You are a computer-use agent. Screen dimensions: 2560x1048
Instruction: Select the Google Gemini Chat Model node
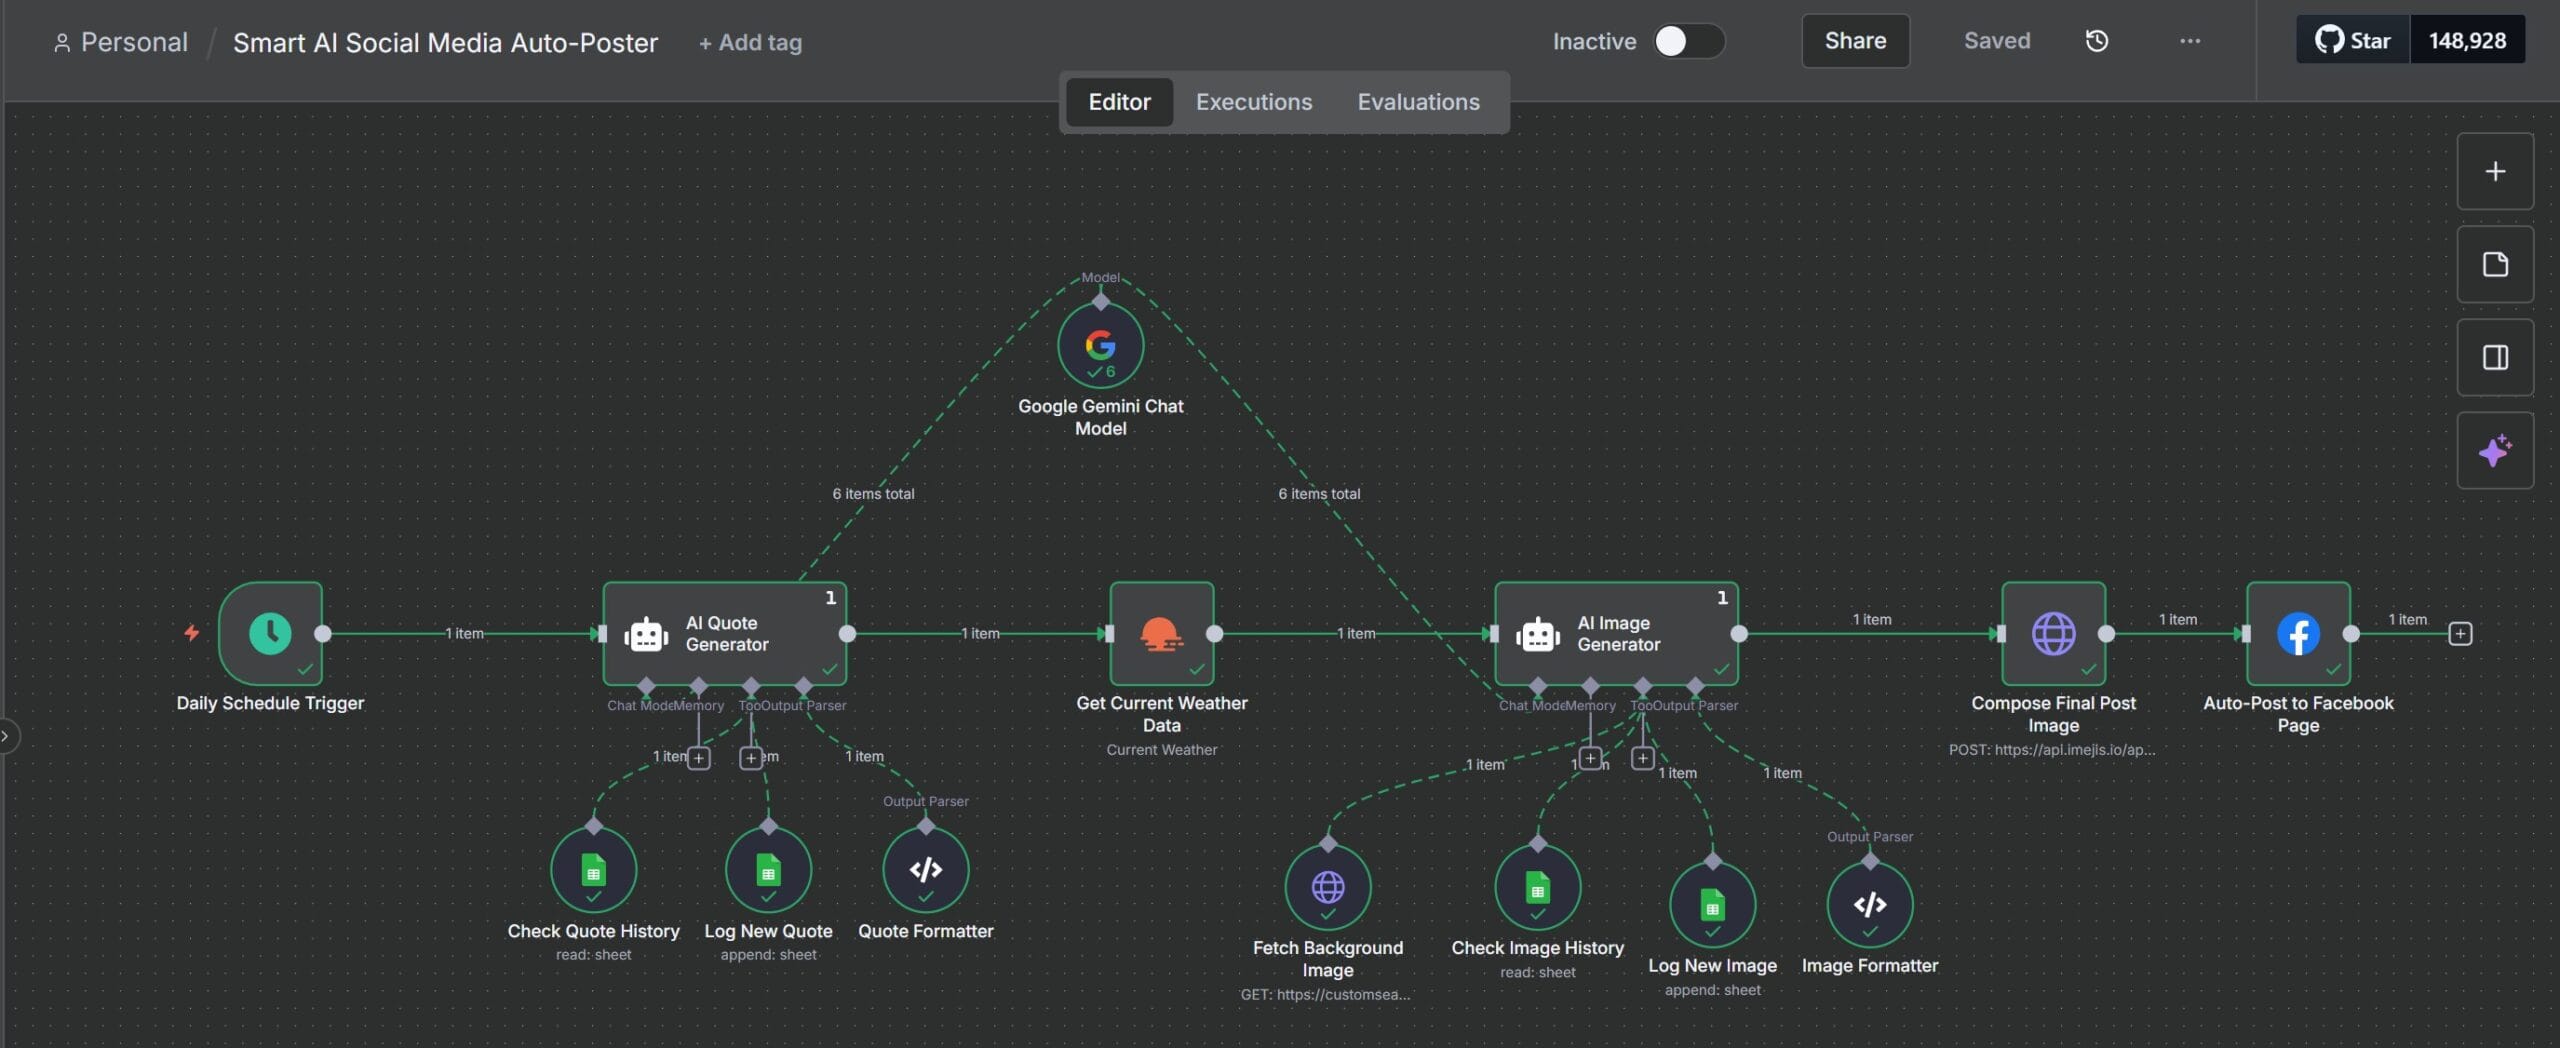pos(1100,346)
